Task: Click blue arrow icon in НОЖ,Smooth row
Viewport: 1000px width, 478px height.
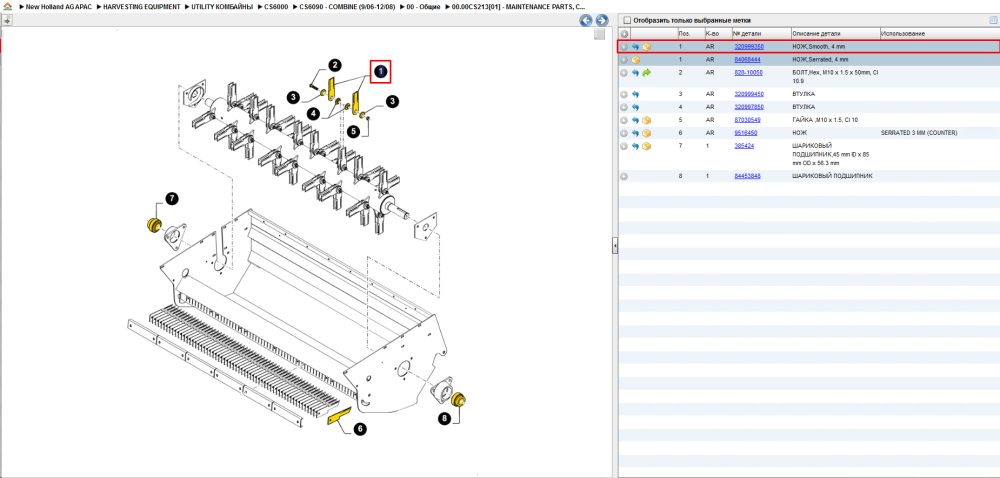Action: tap(636, 47)
